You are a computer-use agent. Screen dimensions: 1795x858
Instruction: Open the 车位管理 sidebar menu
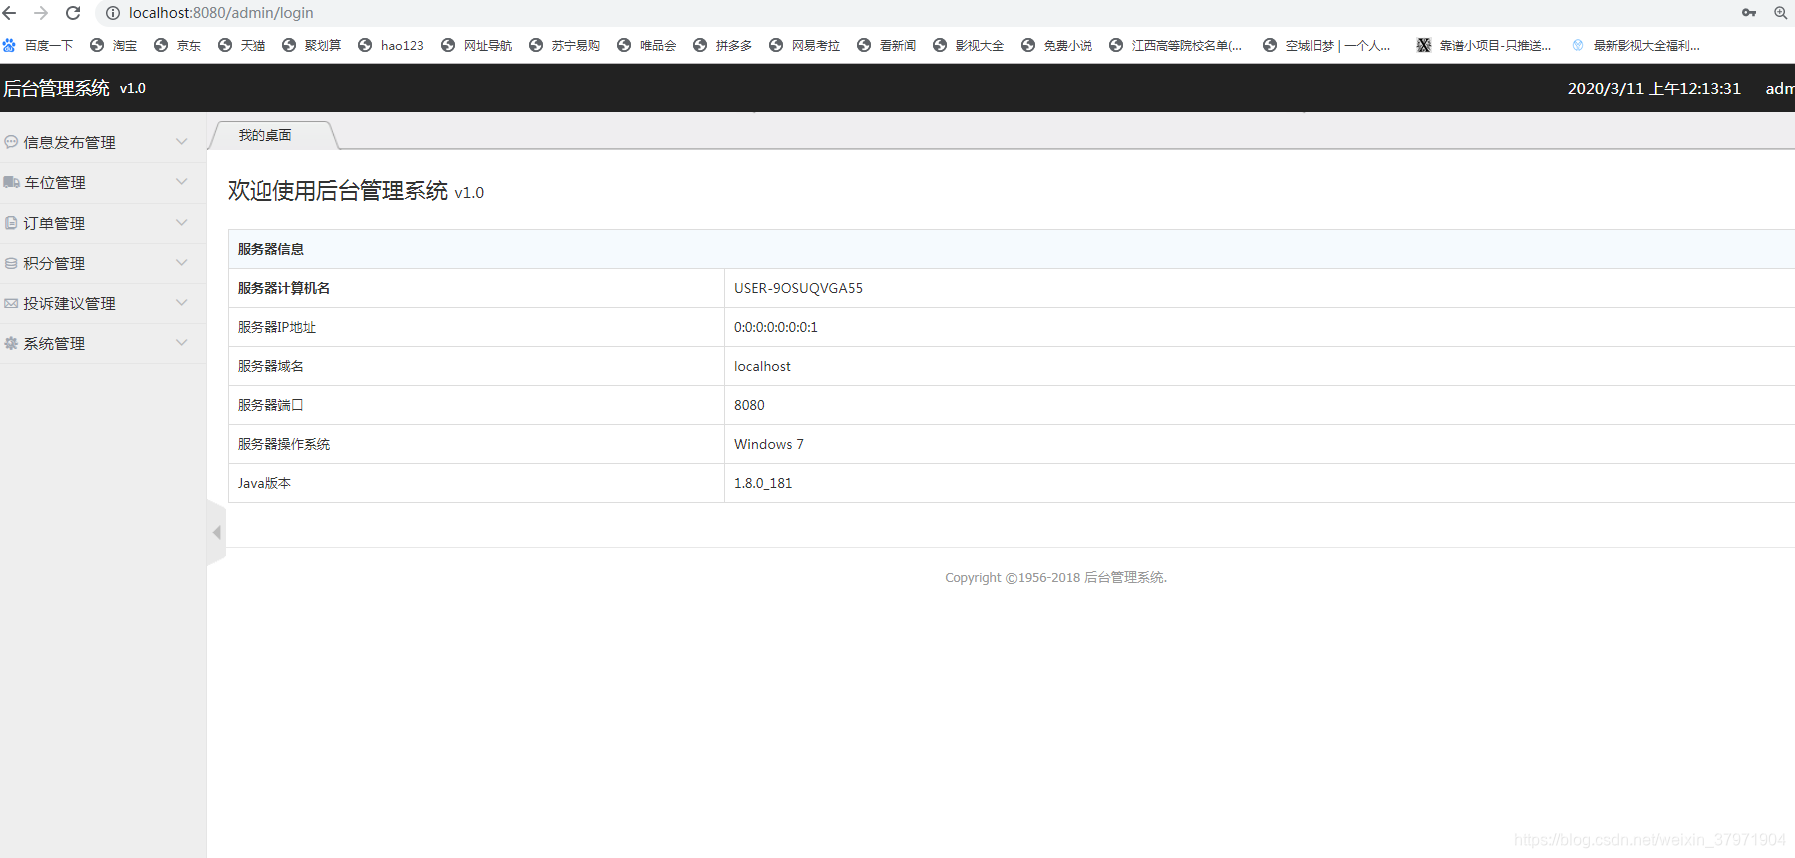tap(102, 183)
